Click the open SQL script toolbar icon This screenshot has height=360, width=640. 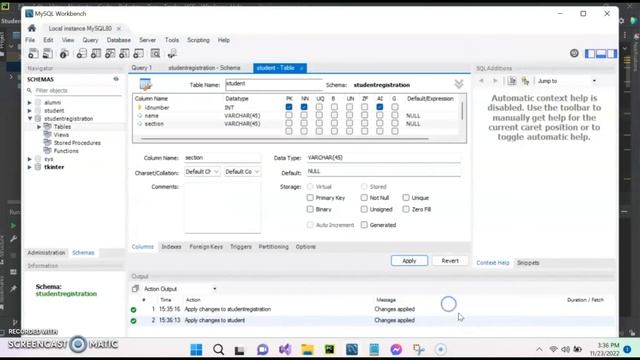point(48,53)
